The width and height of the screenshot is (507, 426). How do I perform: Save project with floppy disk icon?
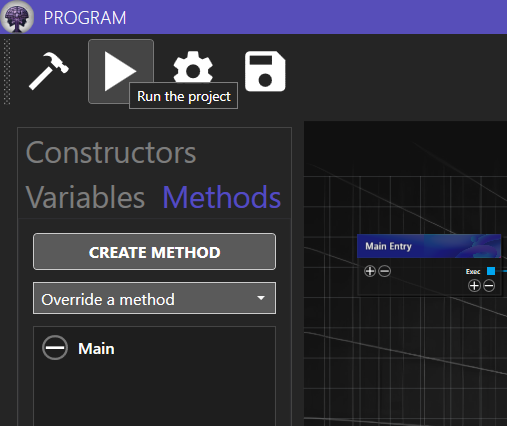[x=265, y=71]
